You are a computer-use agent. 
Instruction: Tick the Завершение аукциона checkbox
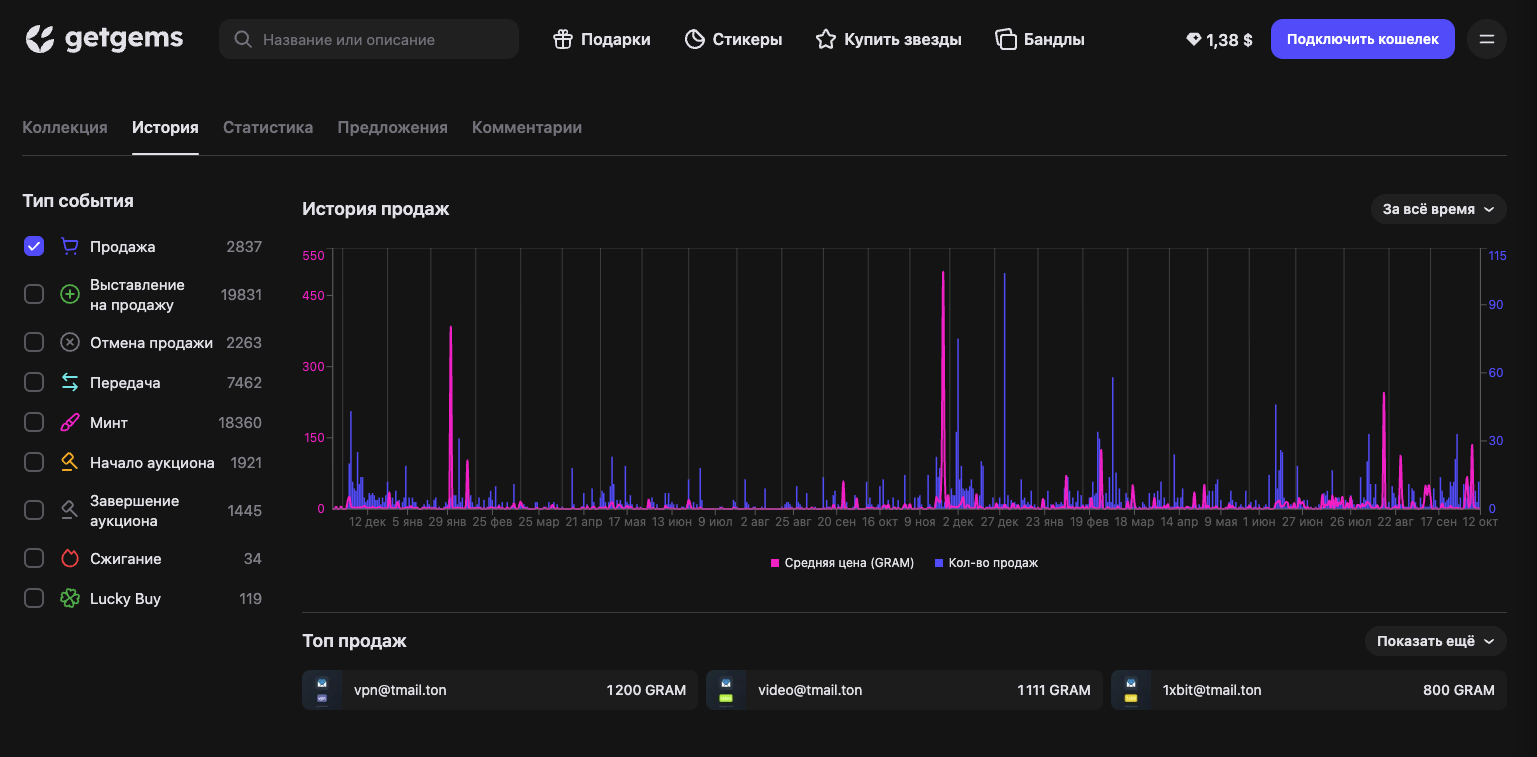[34, 510]
